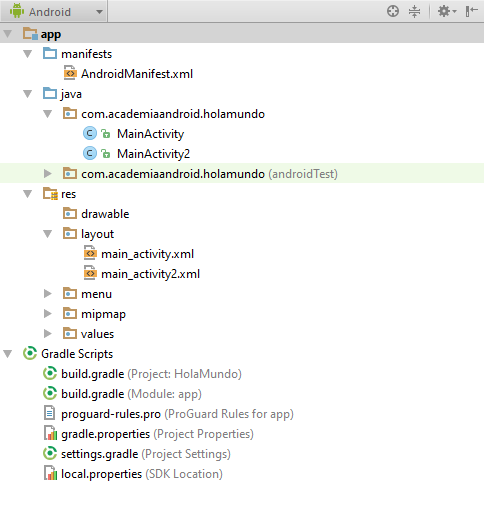Viewport: 484px width, 522px height.
Task: Click the Gradle Scripts icon
Action: point(30,353)
